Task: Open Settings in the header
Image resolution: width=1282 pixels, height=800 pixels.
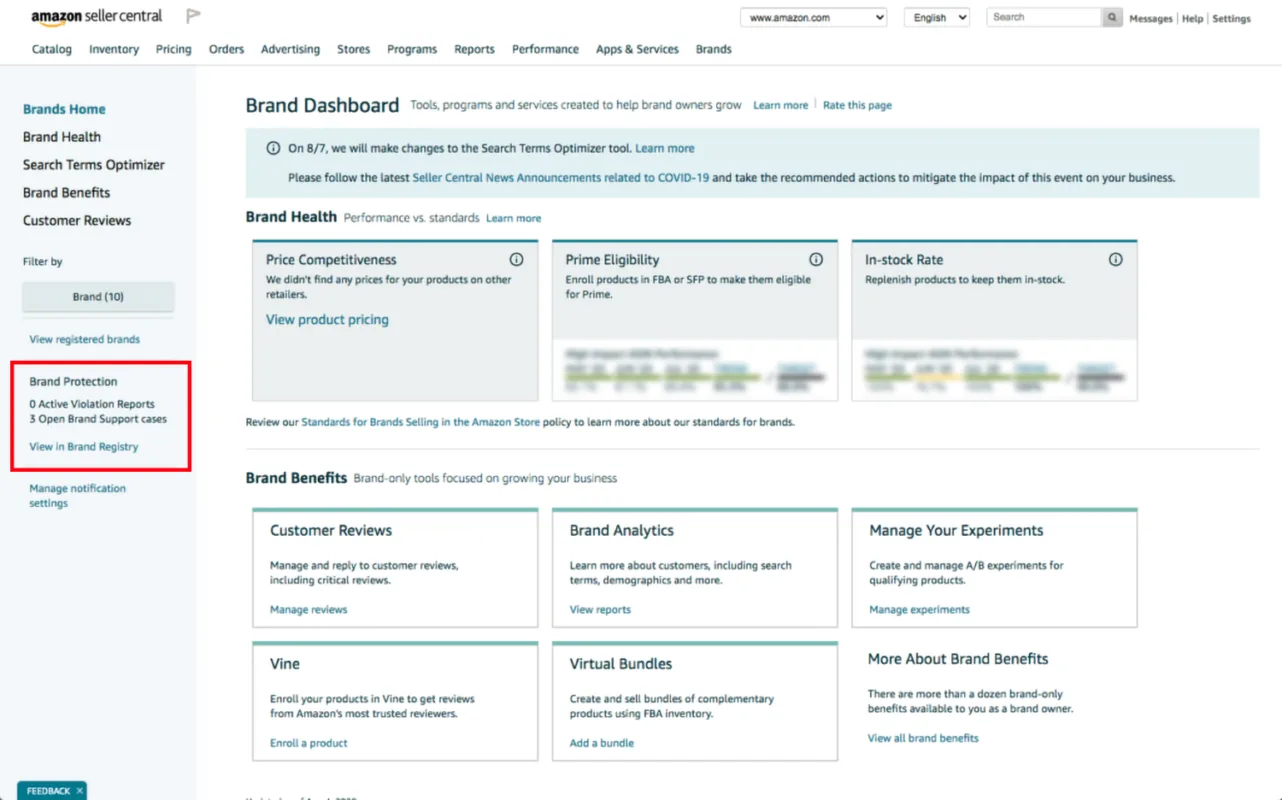Action: pyautogui.click(x=1232, y=19)
